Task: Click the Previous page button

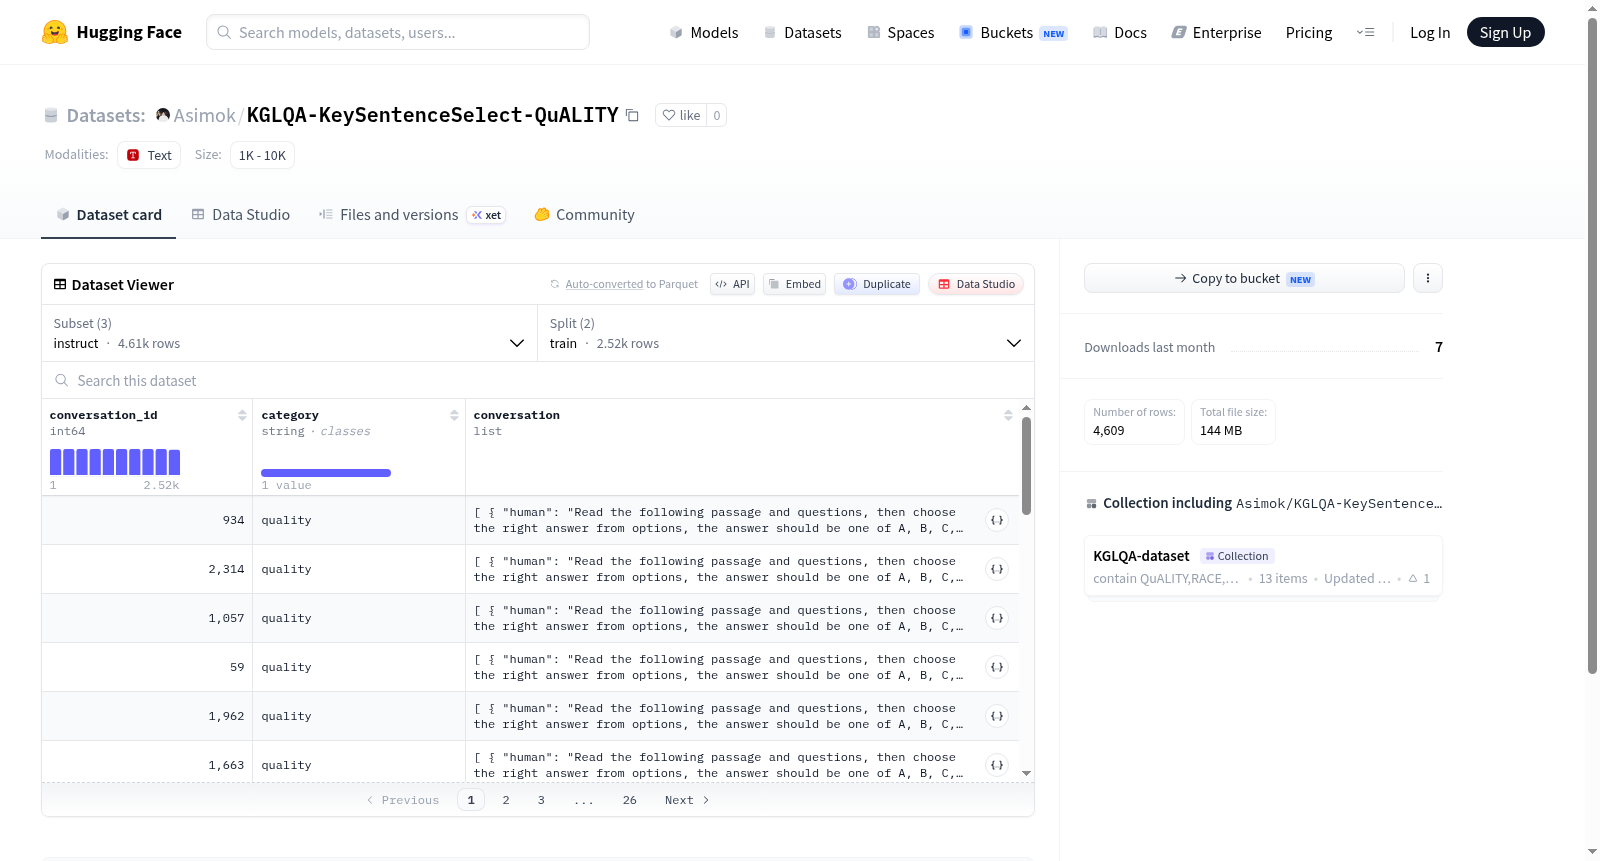Action: [x=403, y=800]
